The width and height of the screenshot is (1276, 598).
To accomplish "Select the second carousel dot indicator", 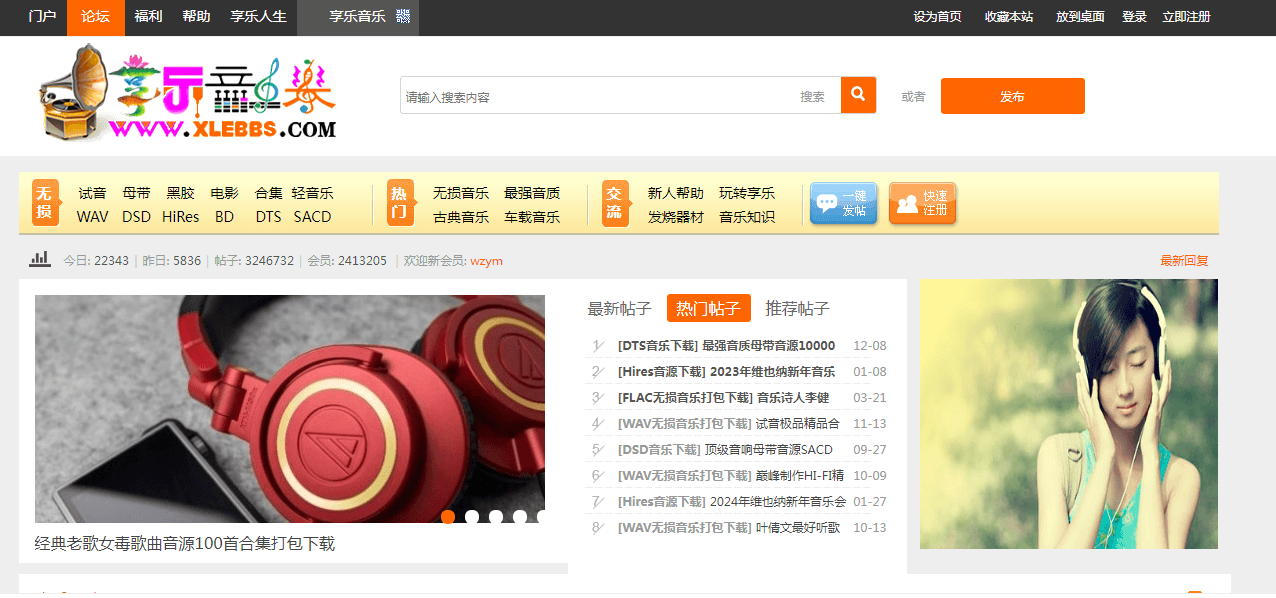I will coord(472,517).
